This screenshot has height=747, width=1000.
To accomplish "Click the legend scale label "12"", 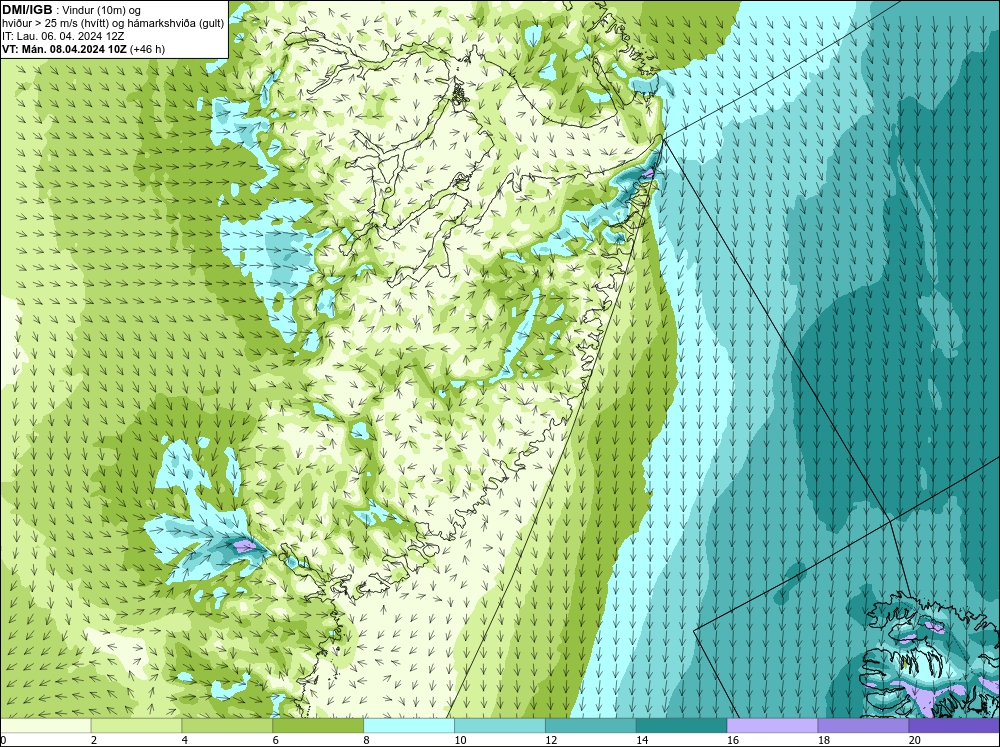I will [x=551, y=740].
